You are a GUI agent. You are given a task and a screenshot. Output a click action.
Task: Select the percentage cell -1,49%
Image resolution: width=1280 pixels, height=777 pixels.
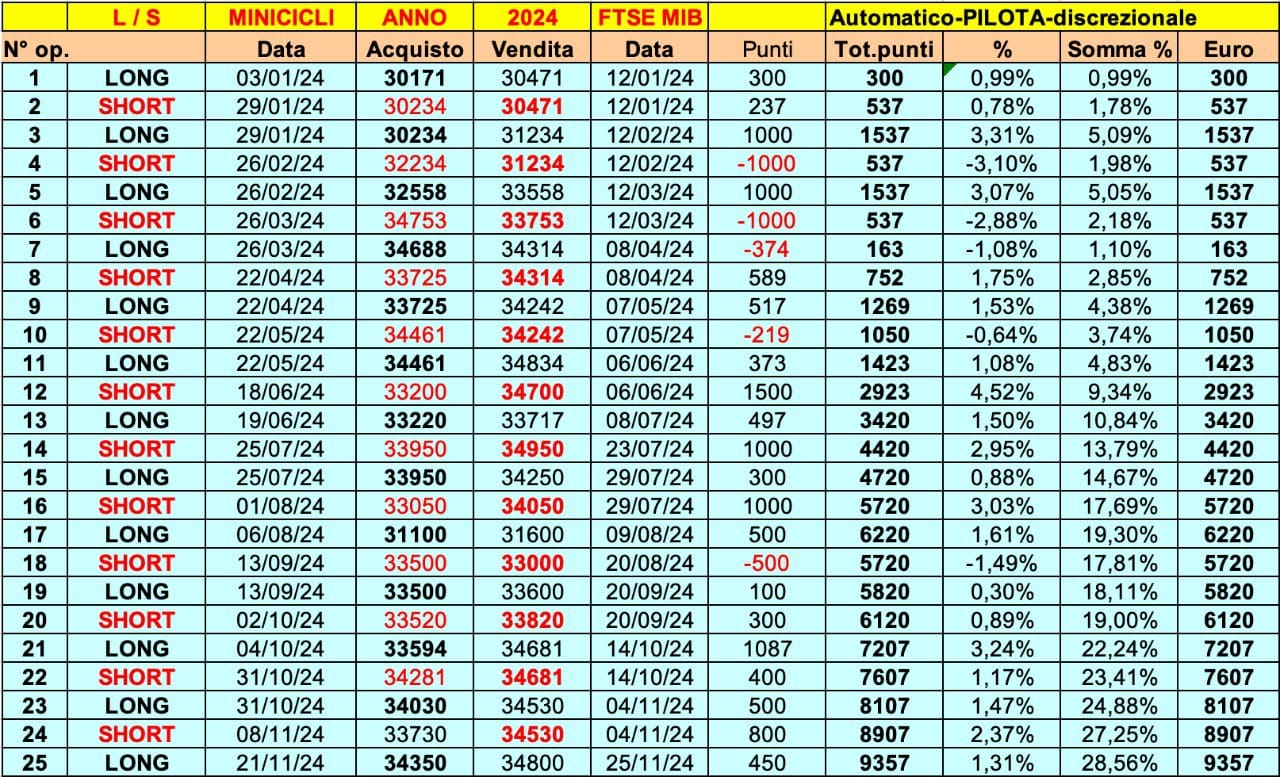[x=1000, y=563]
